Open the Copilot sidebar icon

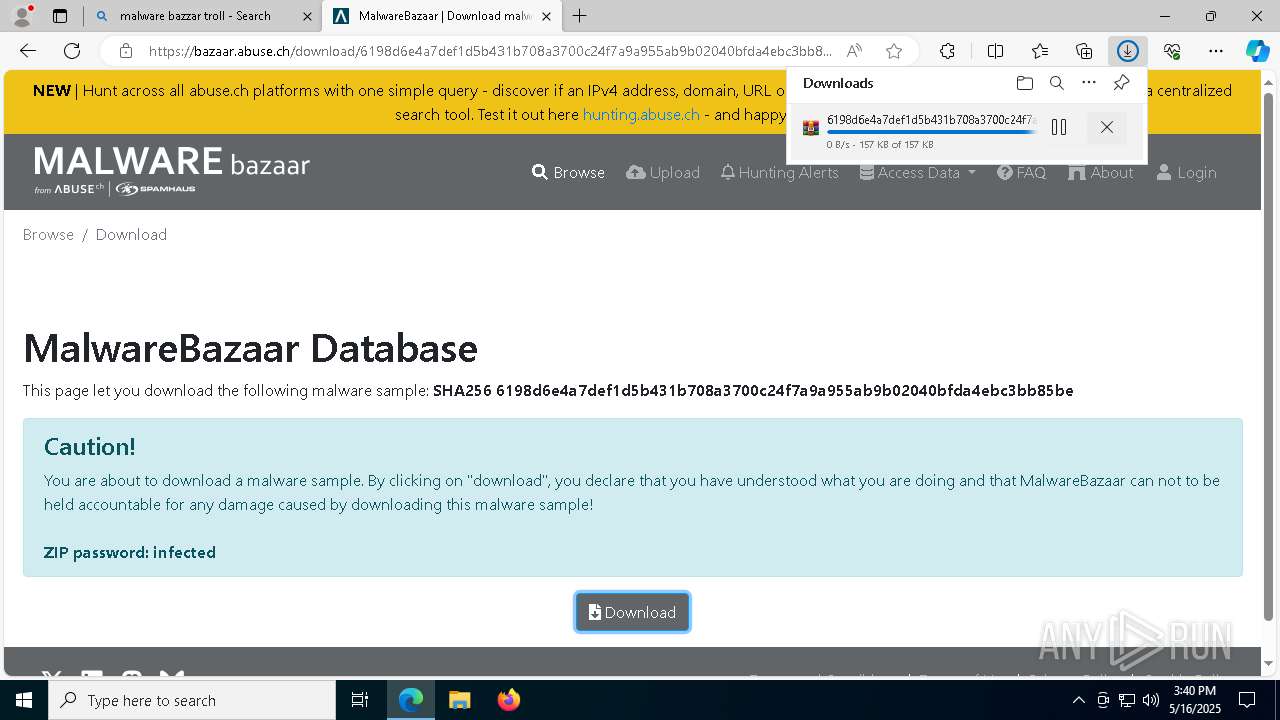1257,51
